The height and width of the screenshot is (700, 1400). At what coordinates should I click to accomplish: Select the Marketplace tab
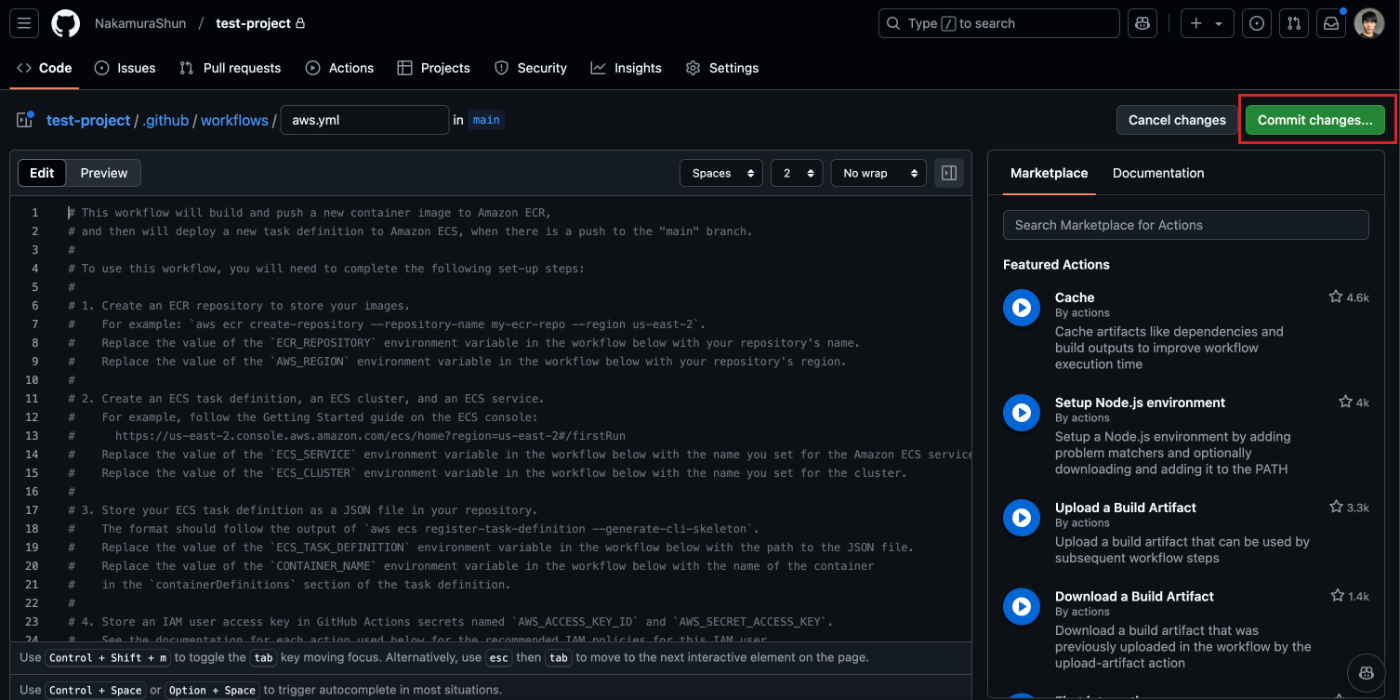click(1049, 173)
